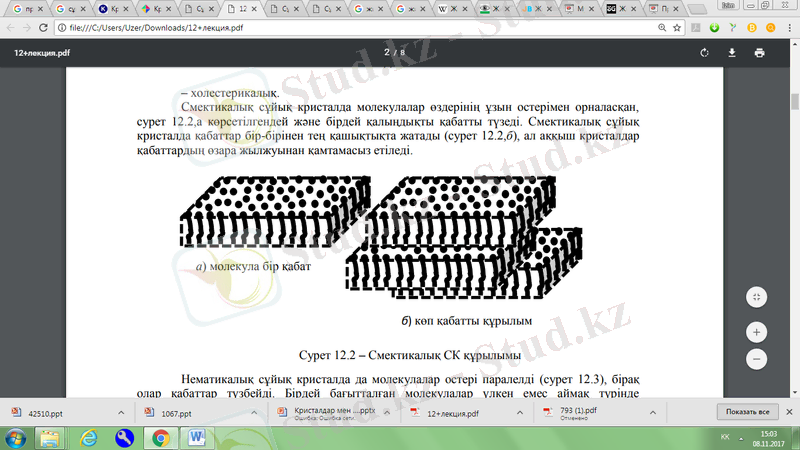Go back to previous page

[x=10, y=28]
